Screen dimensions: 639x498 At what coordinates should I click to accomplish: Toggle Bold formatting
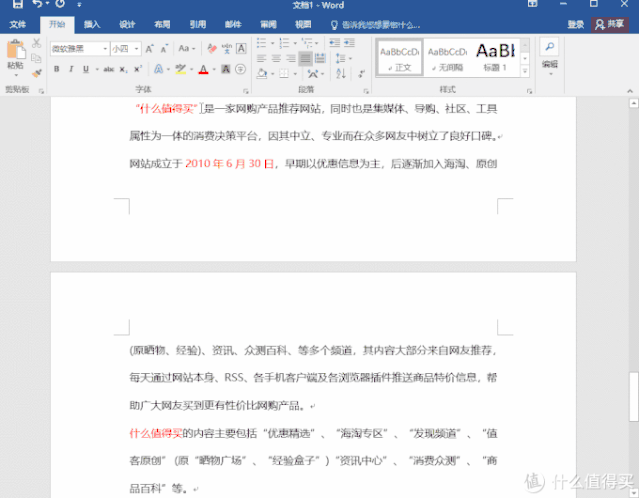57,69
